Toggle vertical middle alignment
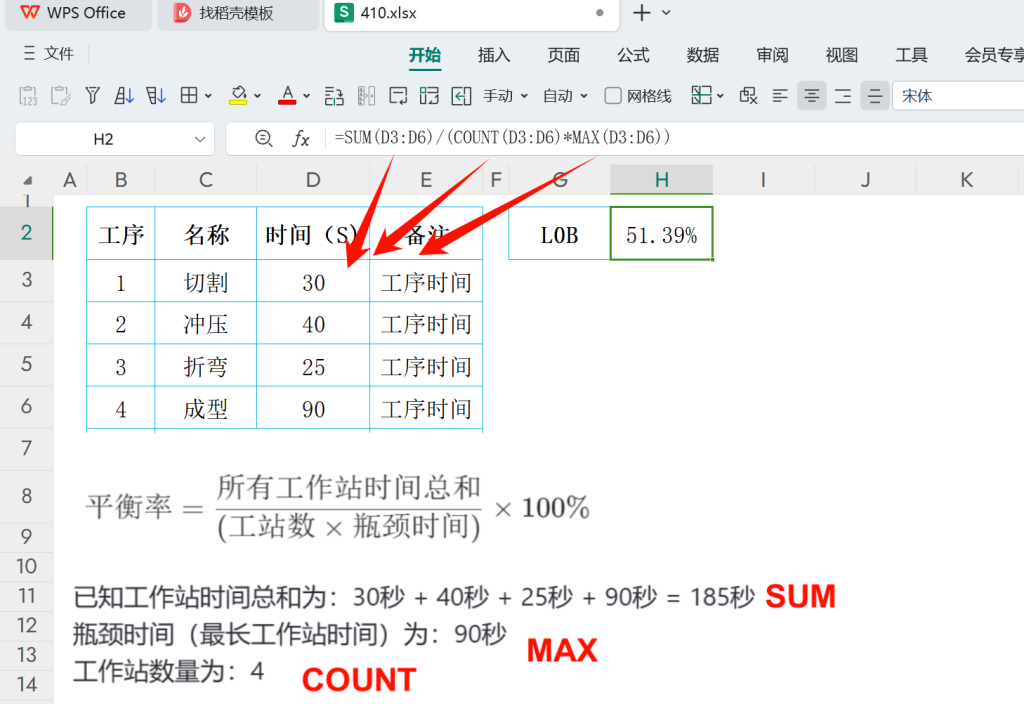This screenshot has width=1024, height=704. click(875, 96)
